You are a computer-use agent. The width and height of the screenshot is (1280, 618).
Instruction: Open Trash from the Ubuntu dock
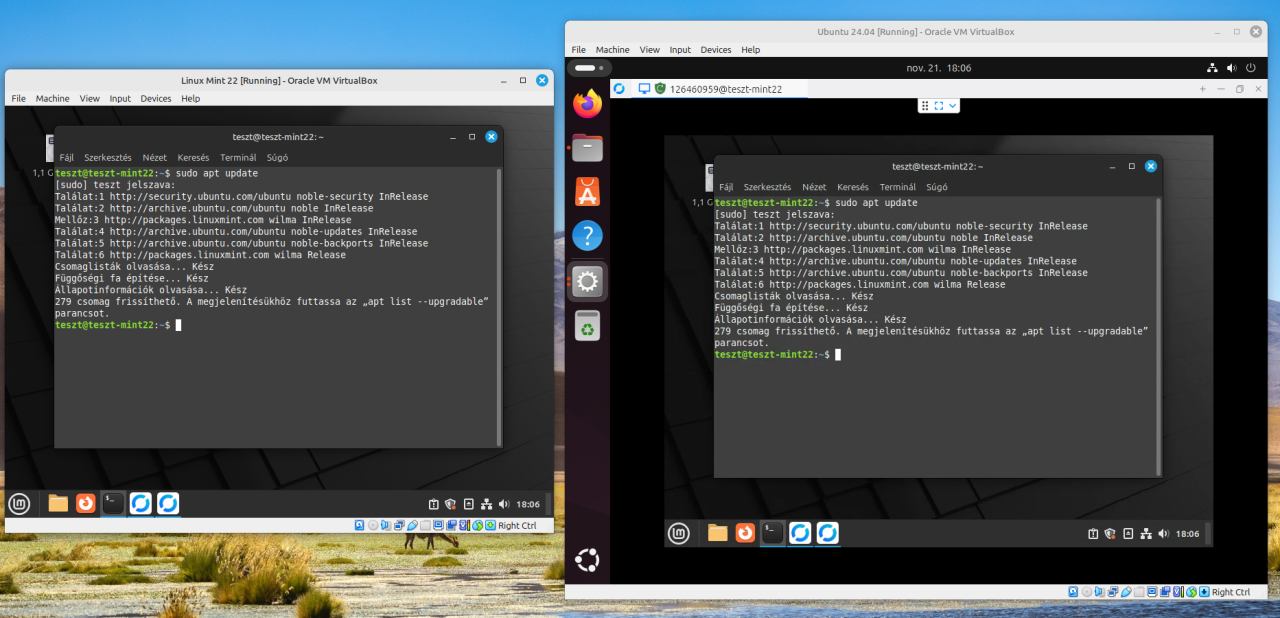587,326
